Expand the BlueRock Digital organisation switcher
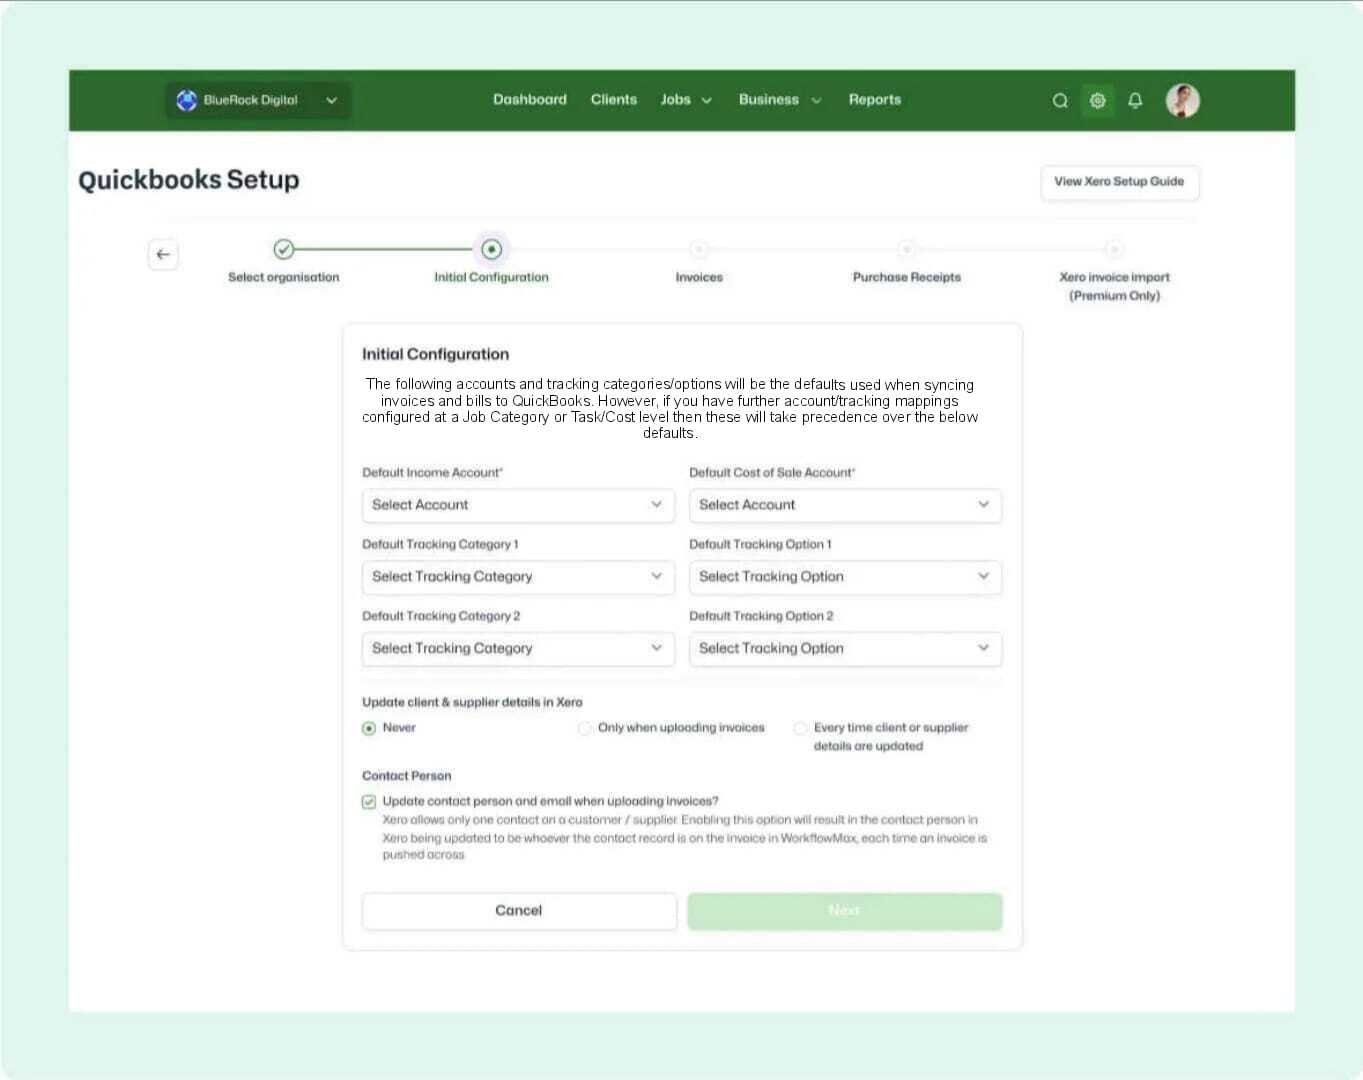The width and height of the screenshot is (1363, 1080). (x=258, y=100)
